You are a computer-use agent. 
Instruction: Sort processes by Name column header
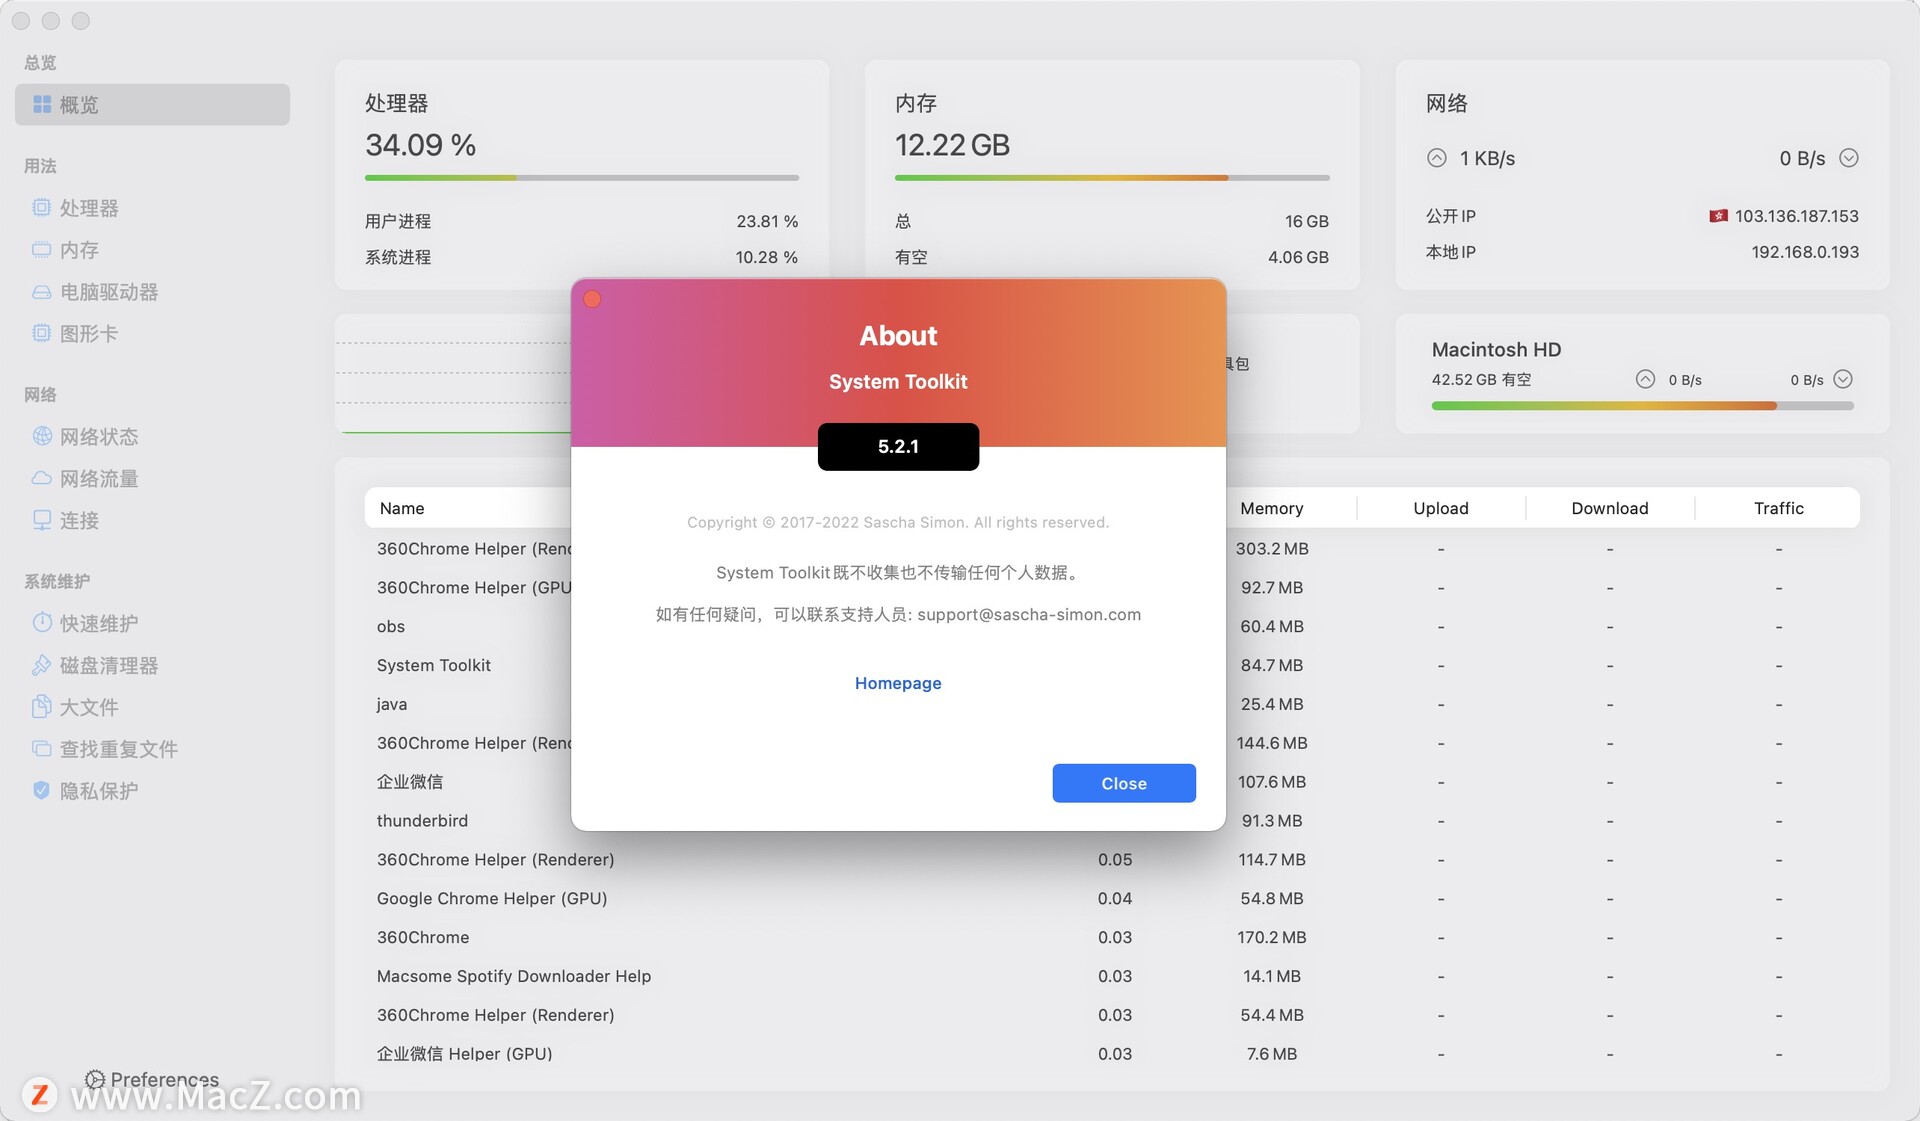click(x=402, y=508)
